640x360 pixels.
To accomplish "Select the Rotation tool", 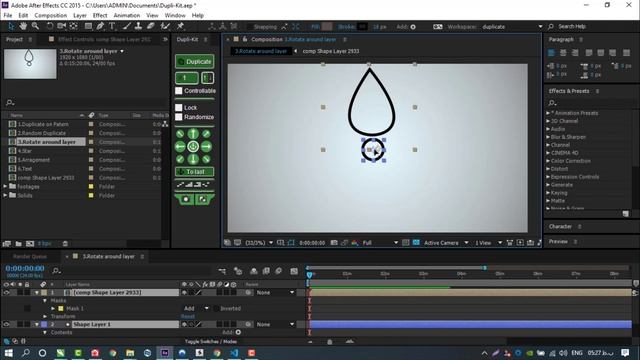I will [x=49, y=26].
